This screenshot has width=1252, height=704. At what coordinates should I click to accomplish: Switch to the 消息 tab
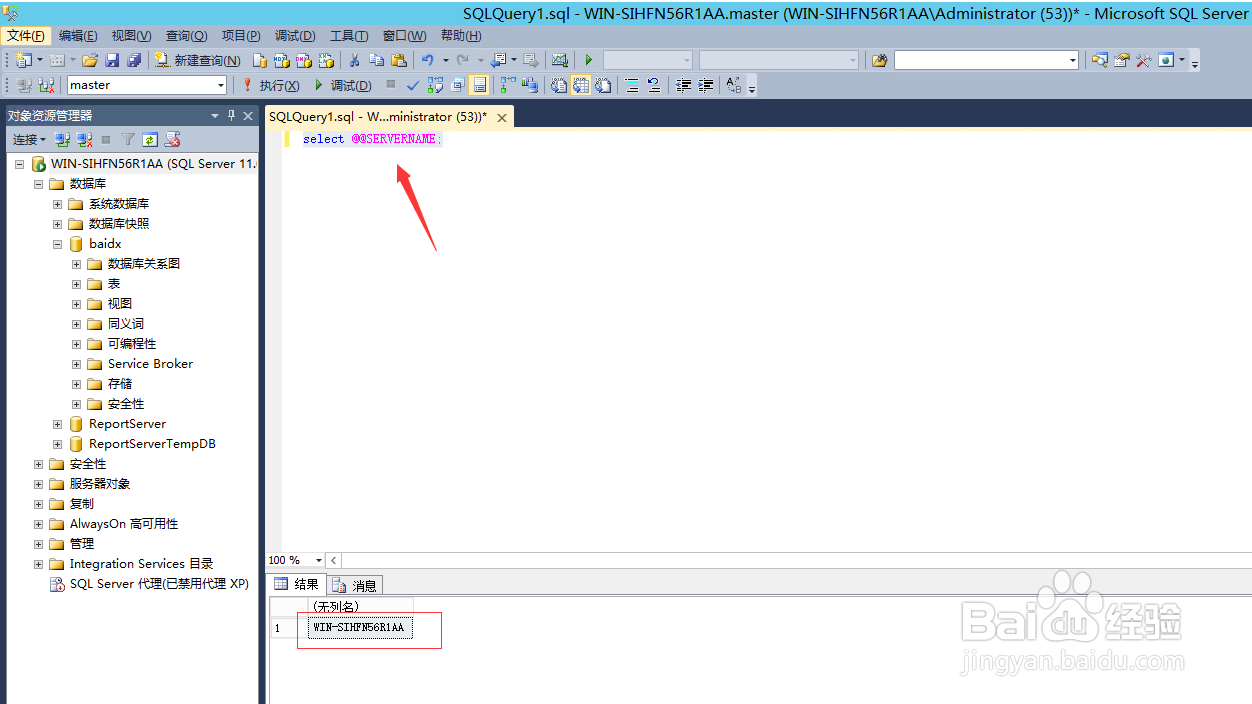[354, 585]
